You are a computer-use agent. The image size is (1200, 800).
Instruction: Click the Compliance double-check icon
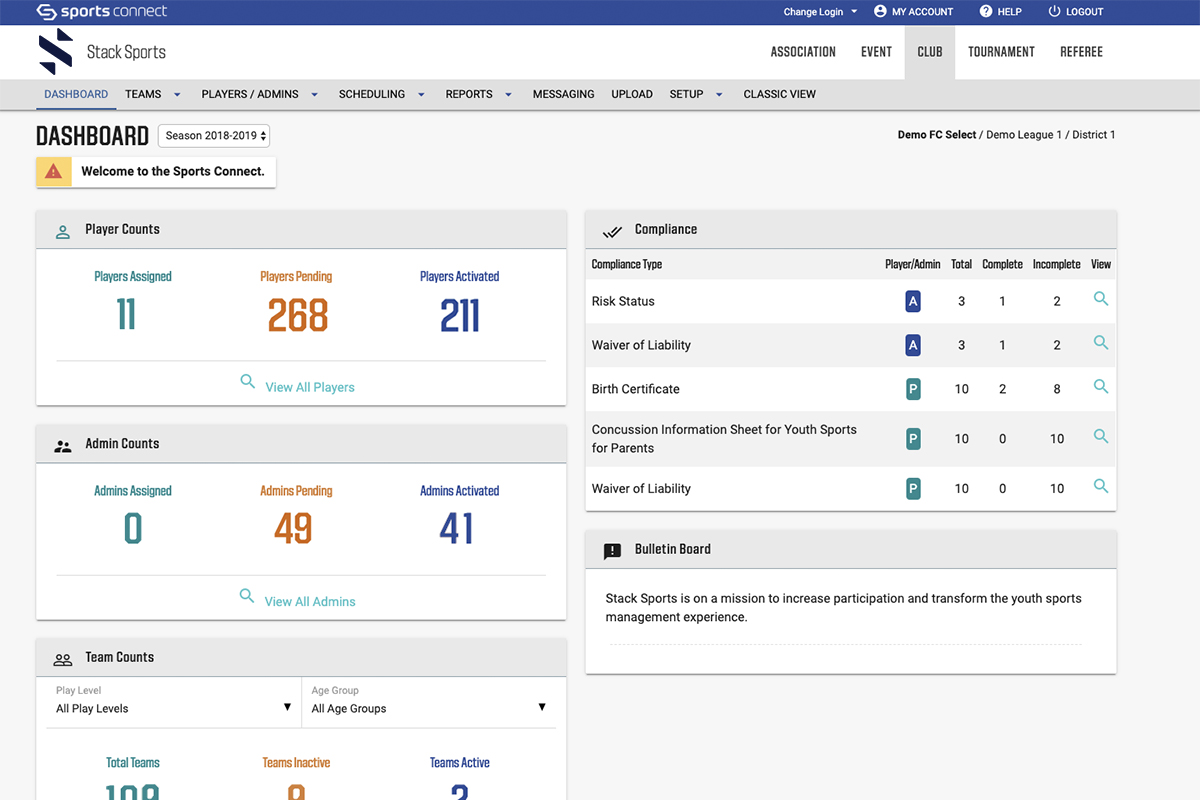[612, 231]
